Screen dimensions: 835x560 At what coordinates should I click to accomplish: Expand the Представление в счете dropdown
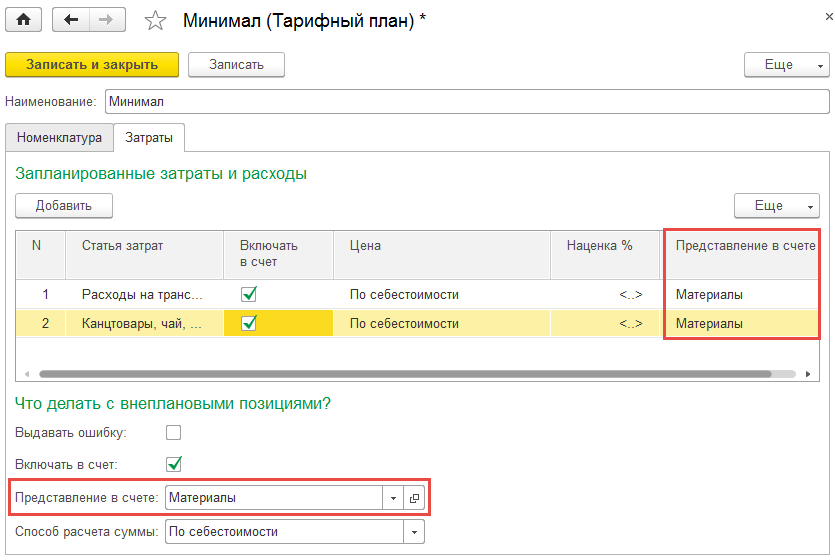(393, 498)
